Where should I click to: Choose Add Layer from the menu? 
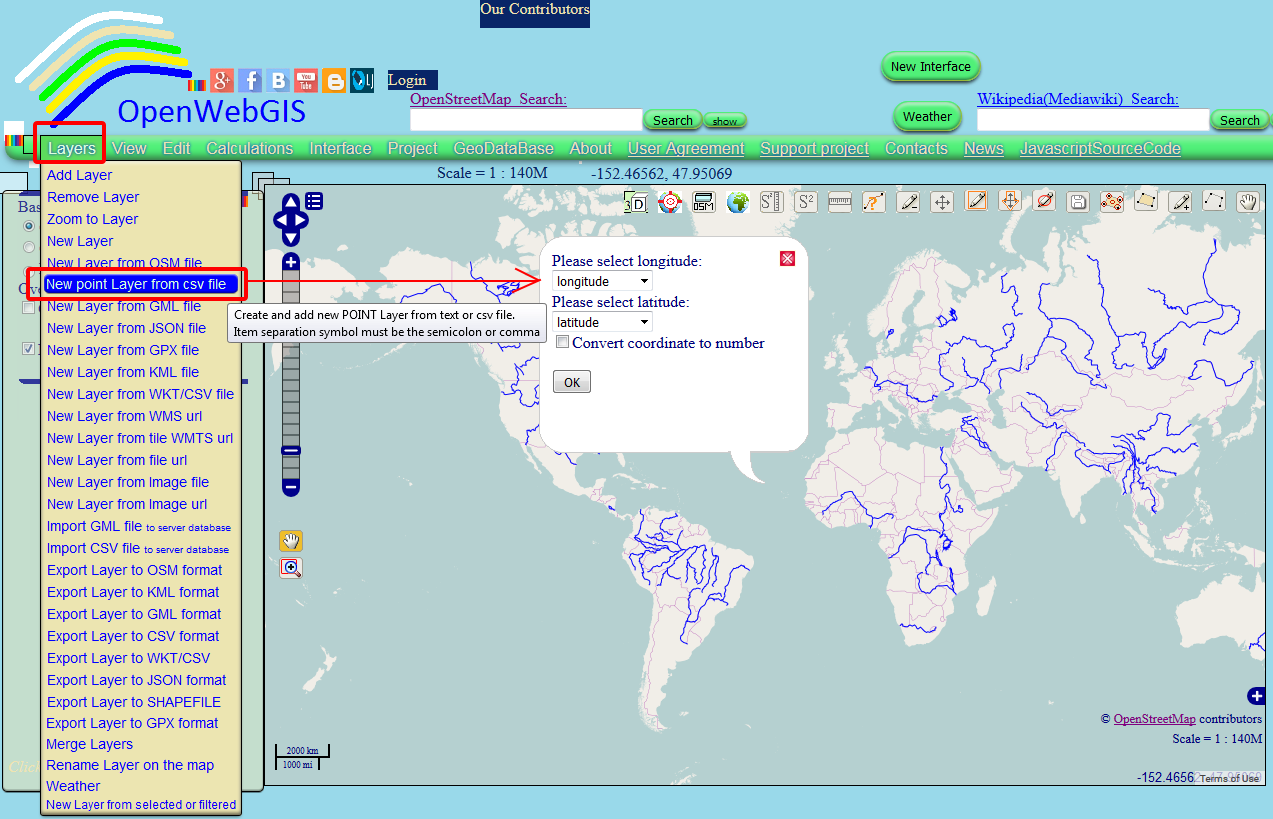pos(80,175)
